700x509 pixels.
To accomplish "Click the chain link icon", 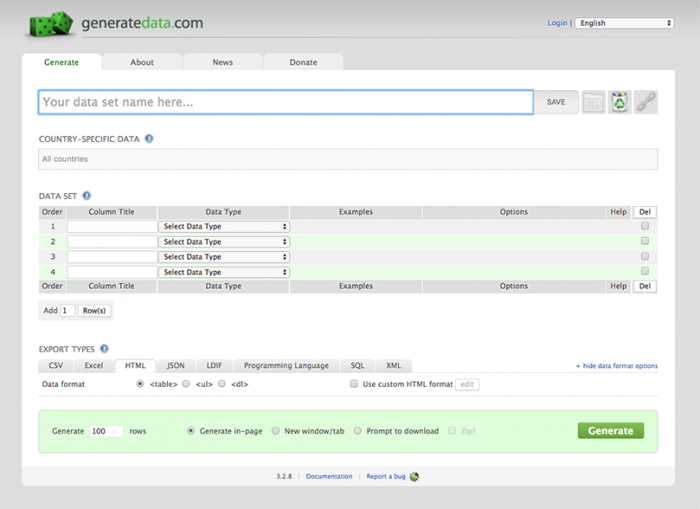I will tap(646, 102).
